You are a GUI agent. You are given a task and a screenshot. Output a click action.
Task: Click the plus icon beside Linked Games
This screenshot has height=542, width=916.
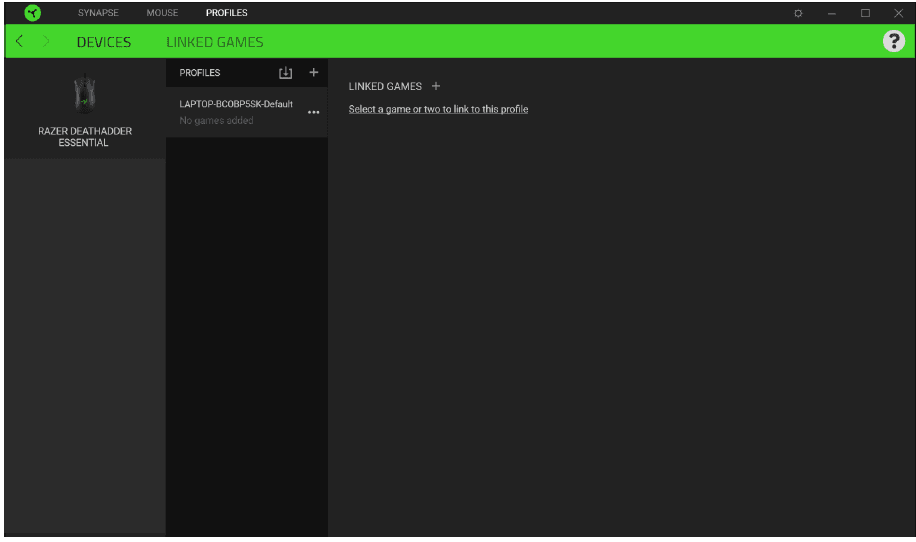(435, 87)
